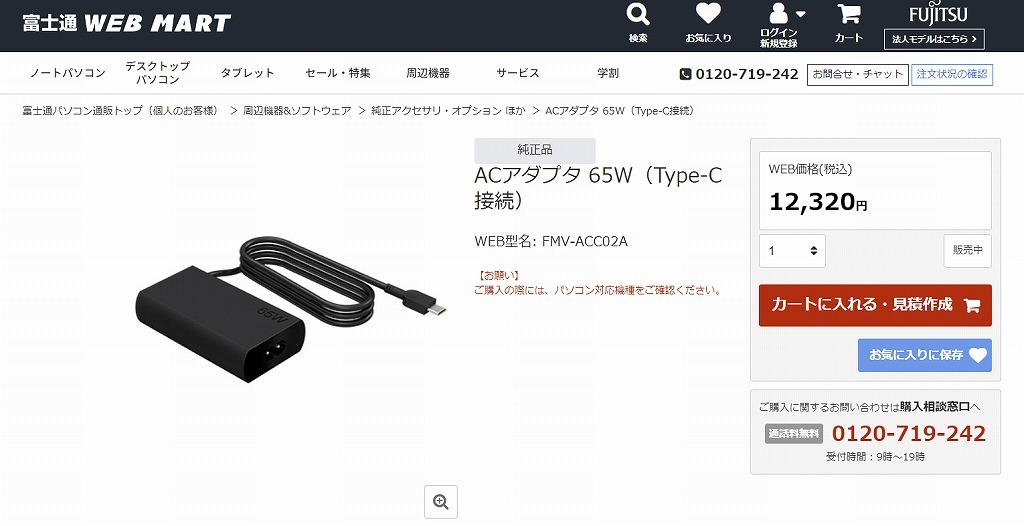Open the quantity selector dropdown
Image resolution: width=1024 pixels, height=526 pixels.
792,251
